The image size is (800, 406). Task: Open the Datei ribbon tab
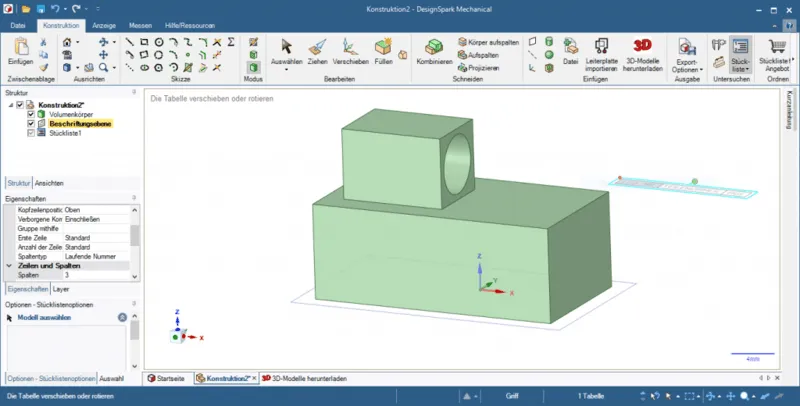click(18, 26)
